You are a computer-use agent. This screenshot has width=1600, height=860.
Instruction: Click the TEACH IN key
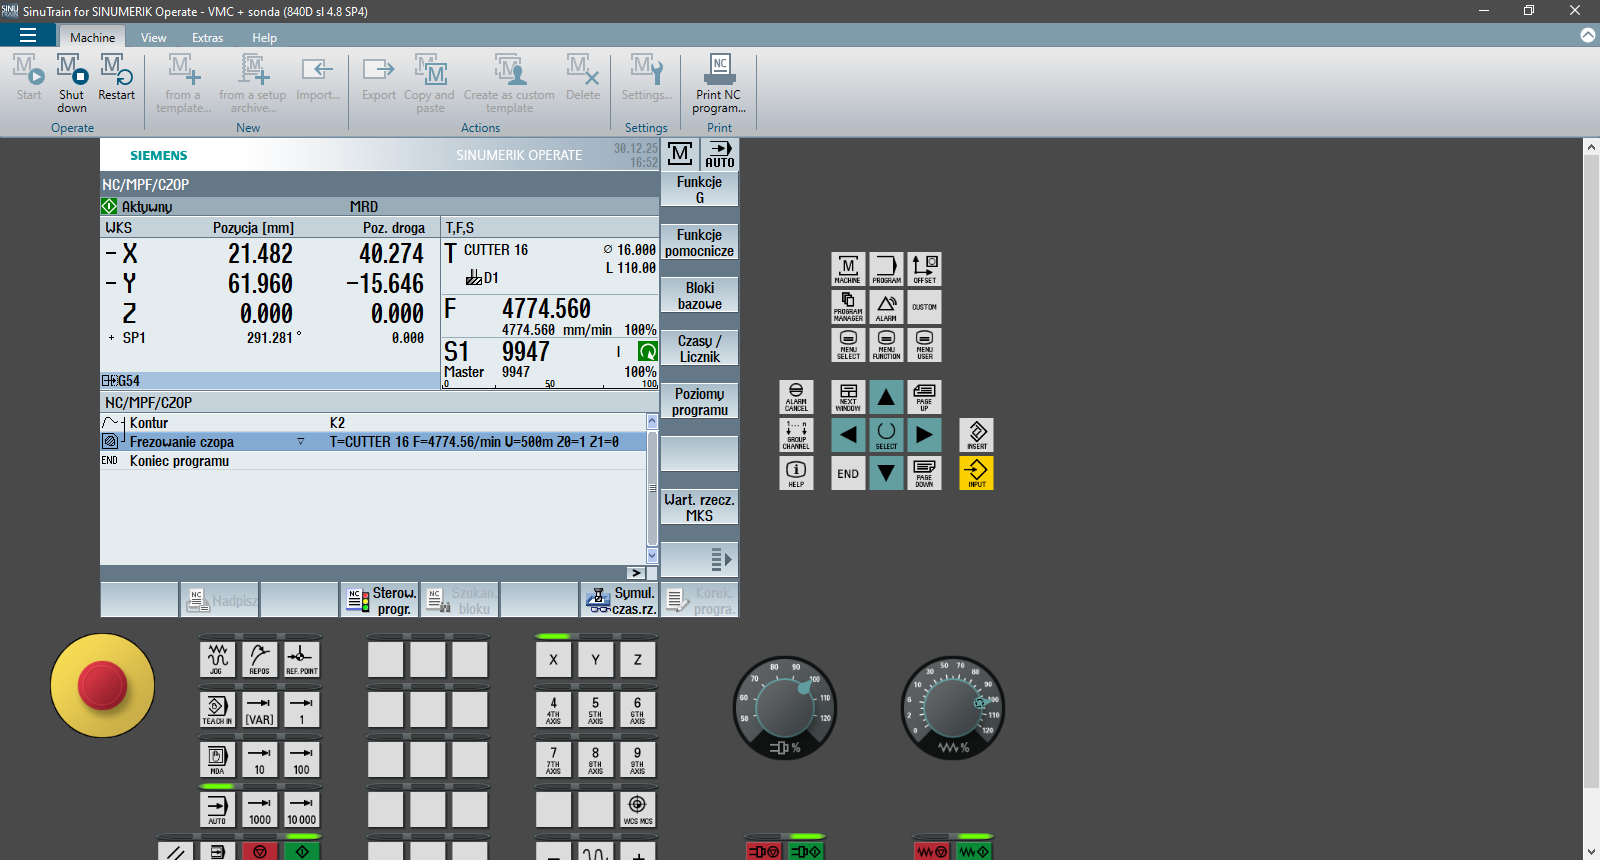(x=217, y=710)
